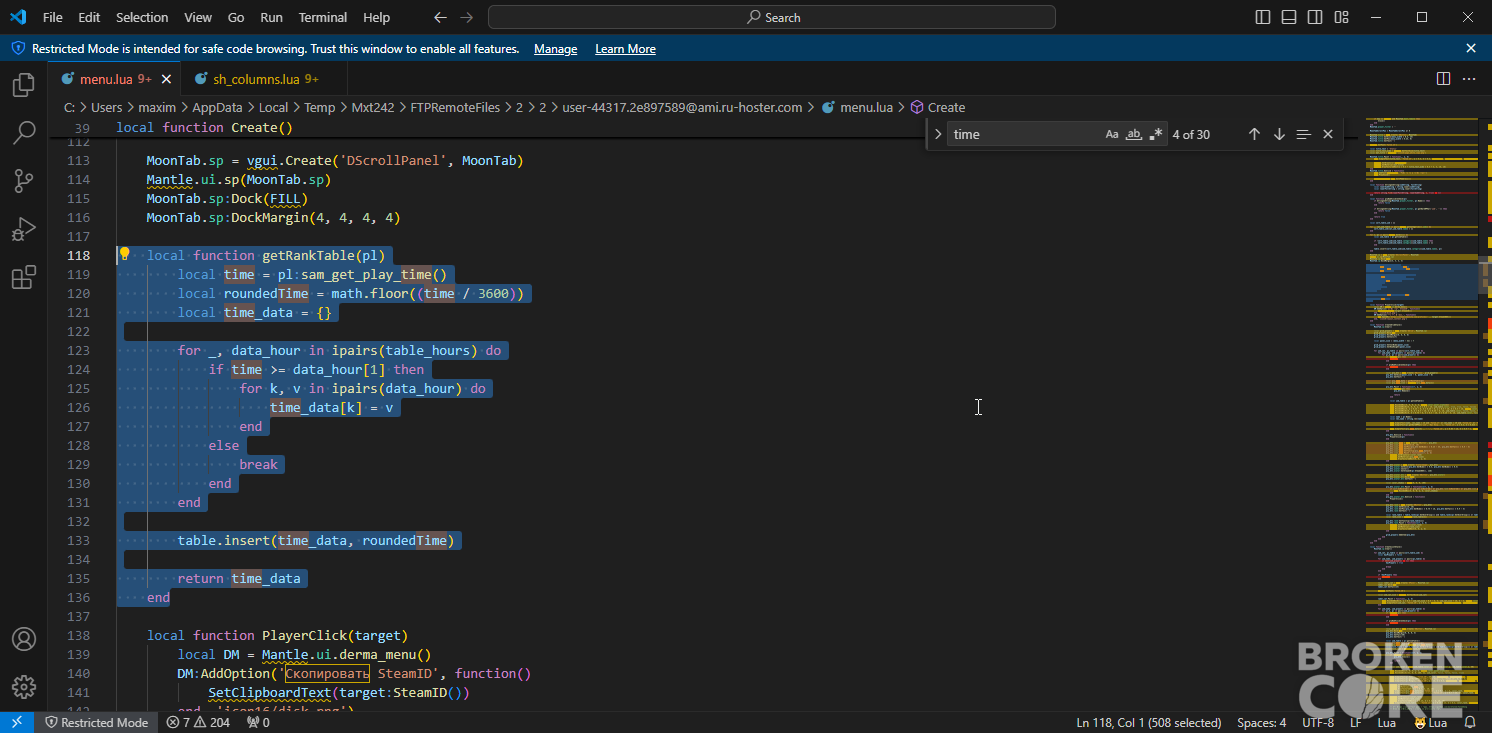Click the vertical scrollbar overview ruler
The image size is (1492, 733).
1485,415
